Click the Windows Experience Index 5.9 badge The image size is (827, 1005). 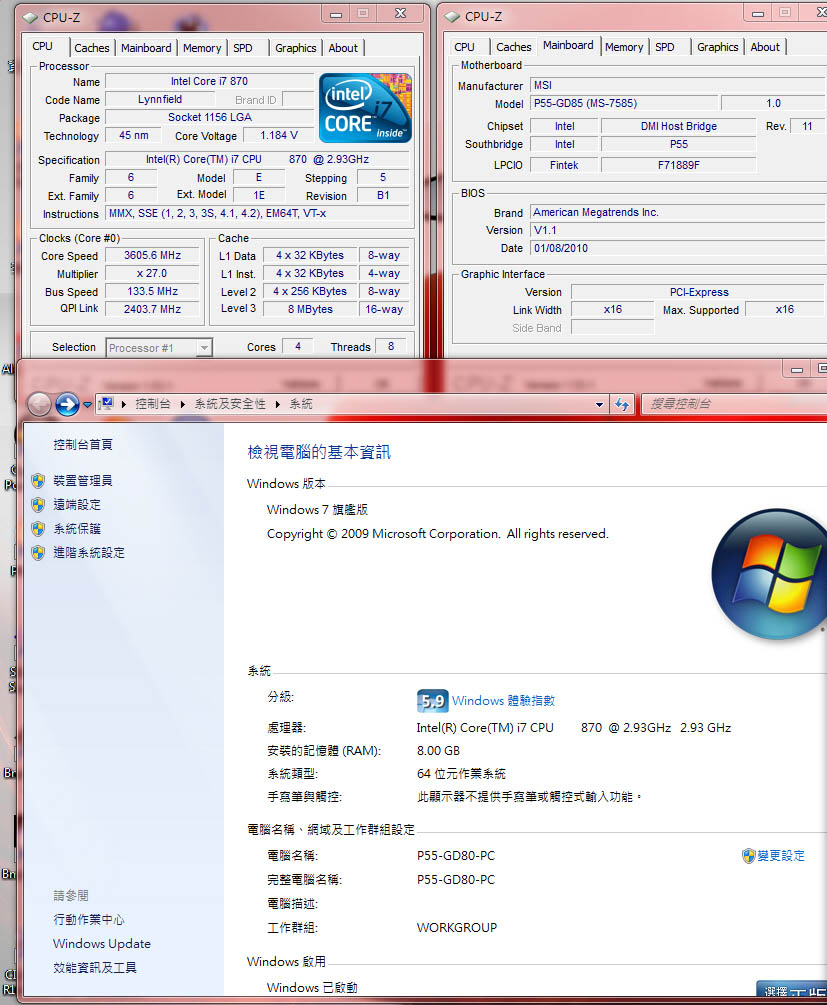click(433, 701)
